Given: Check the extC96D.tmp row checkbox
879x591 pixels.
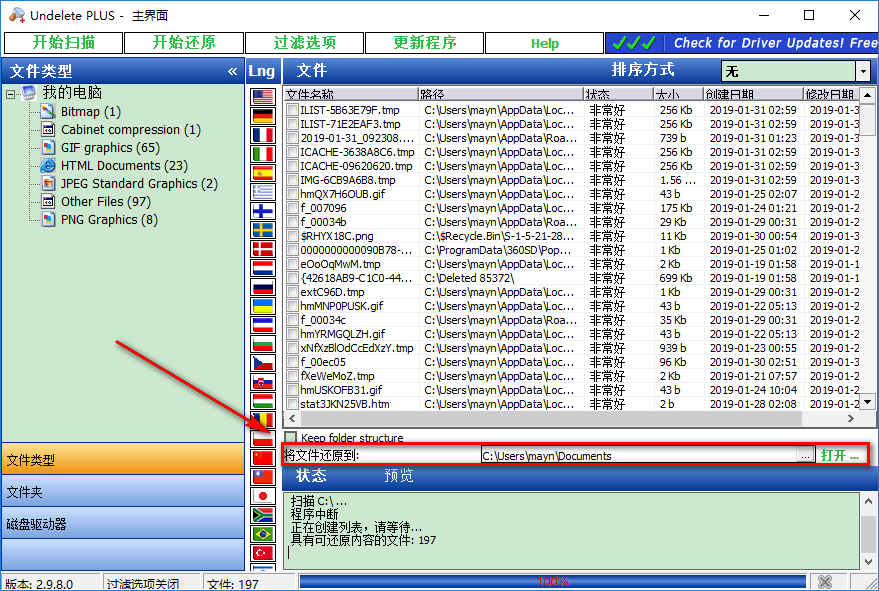Looking at the screenshot, I should (x=292, y=292).
